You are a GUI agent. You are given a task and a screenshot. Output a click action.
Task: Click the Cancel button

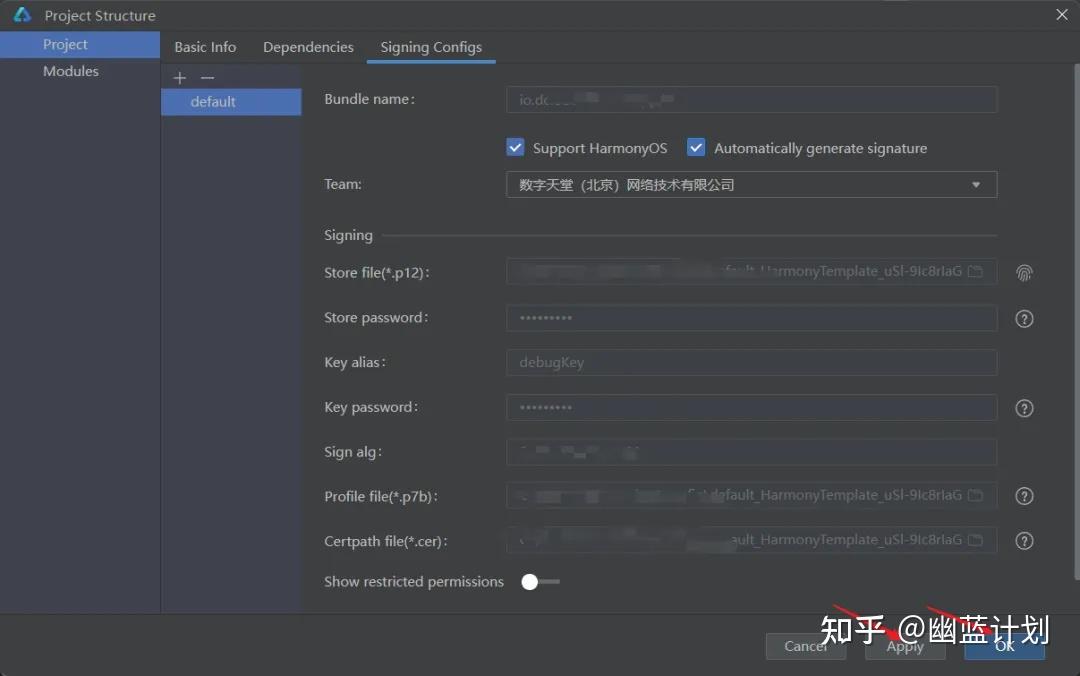tap(805, 646)
